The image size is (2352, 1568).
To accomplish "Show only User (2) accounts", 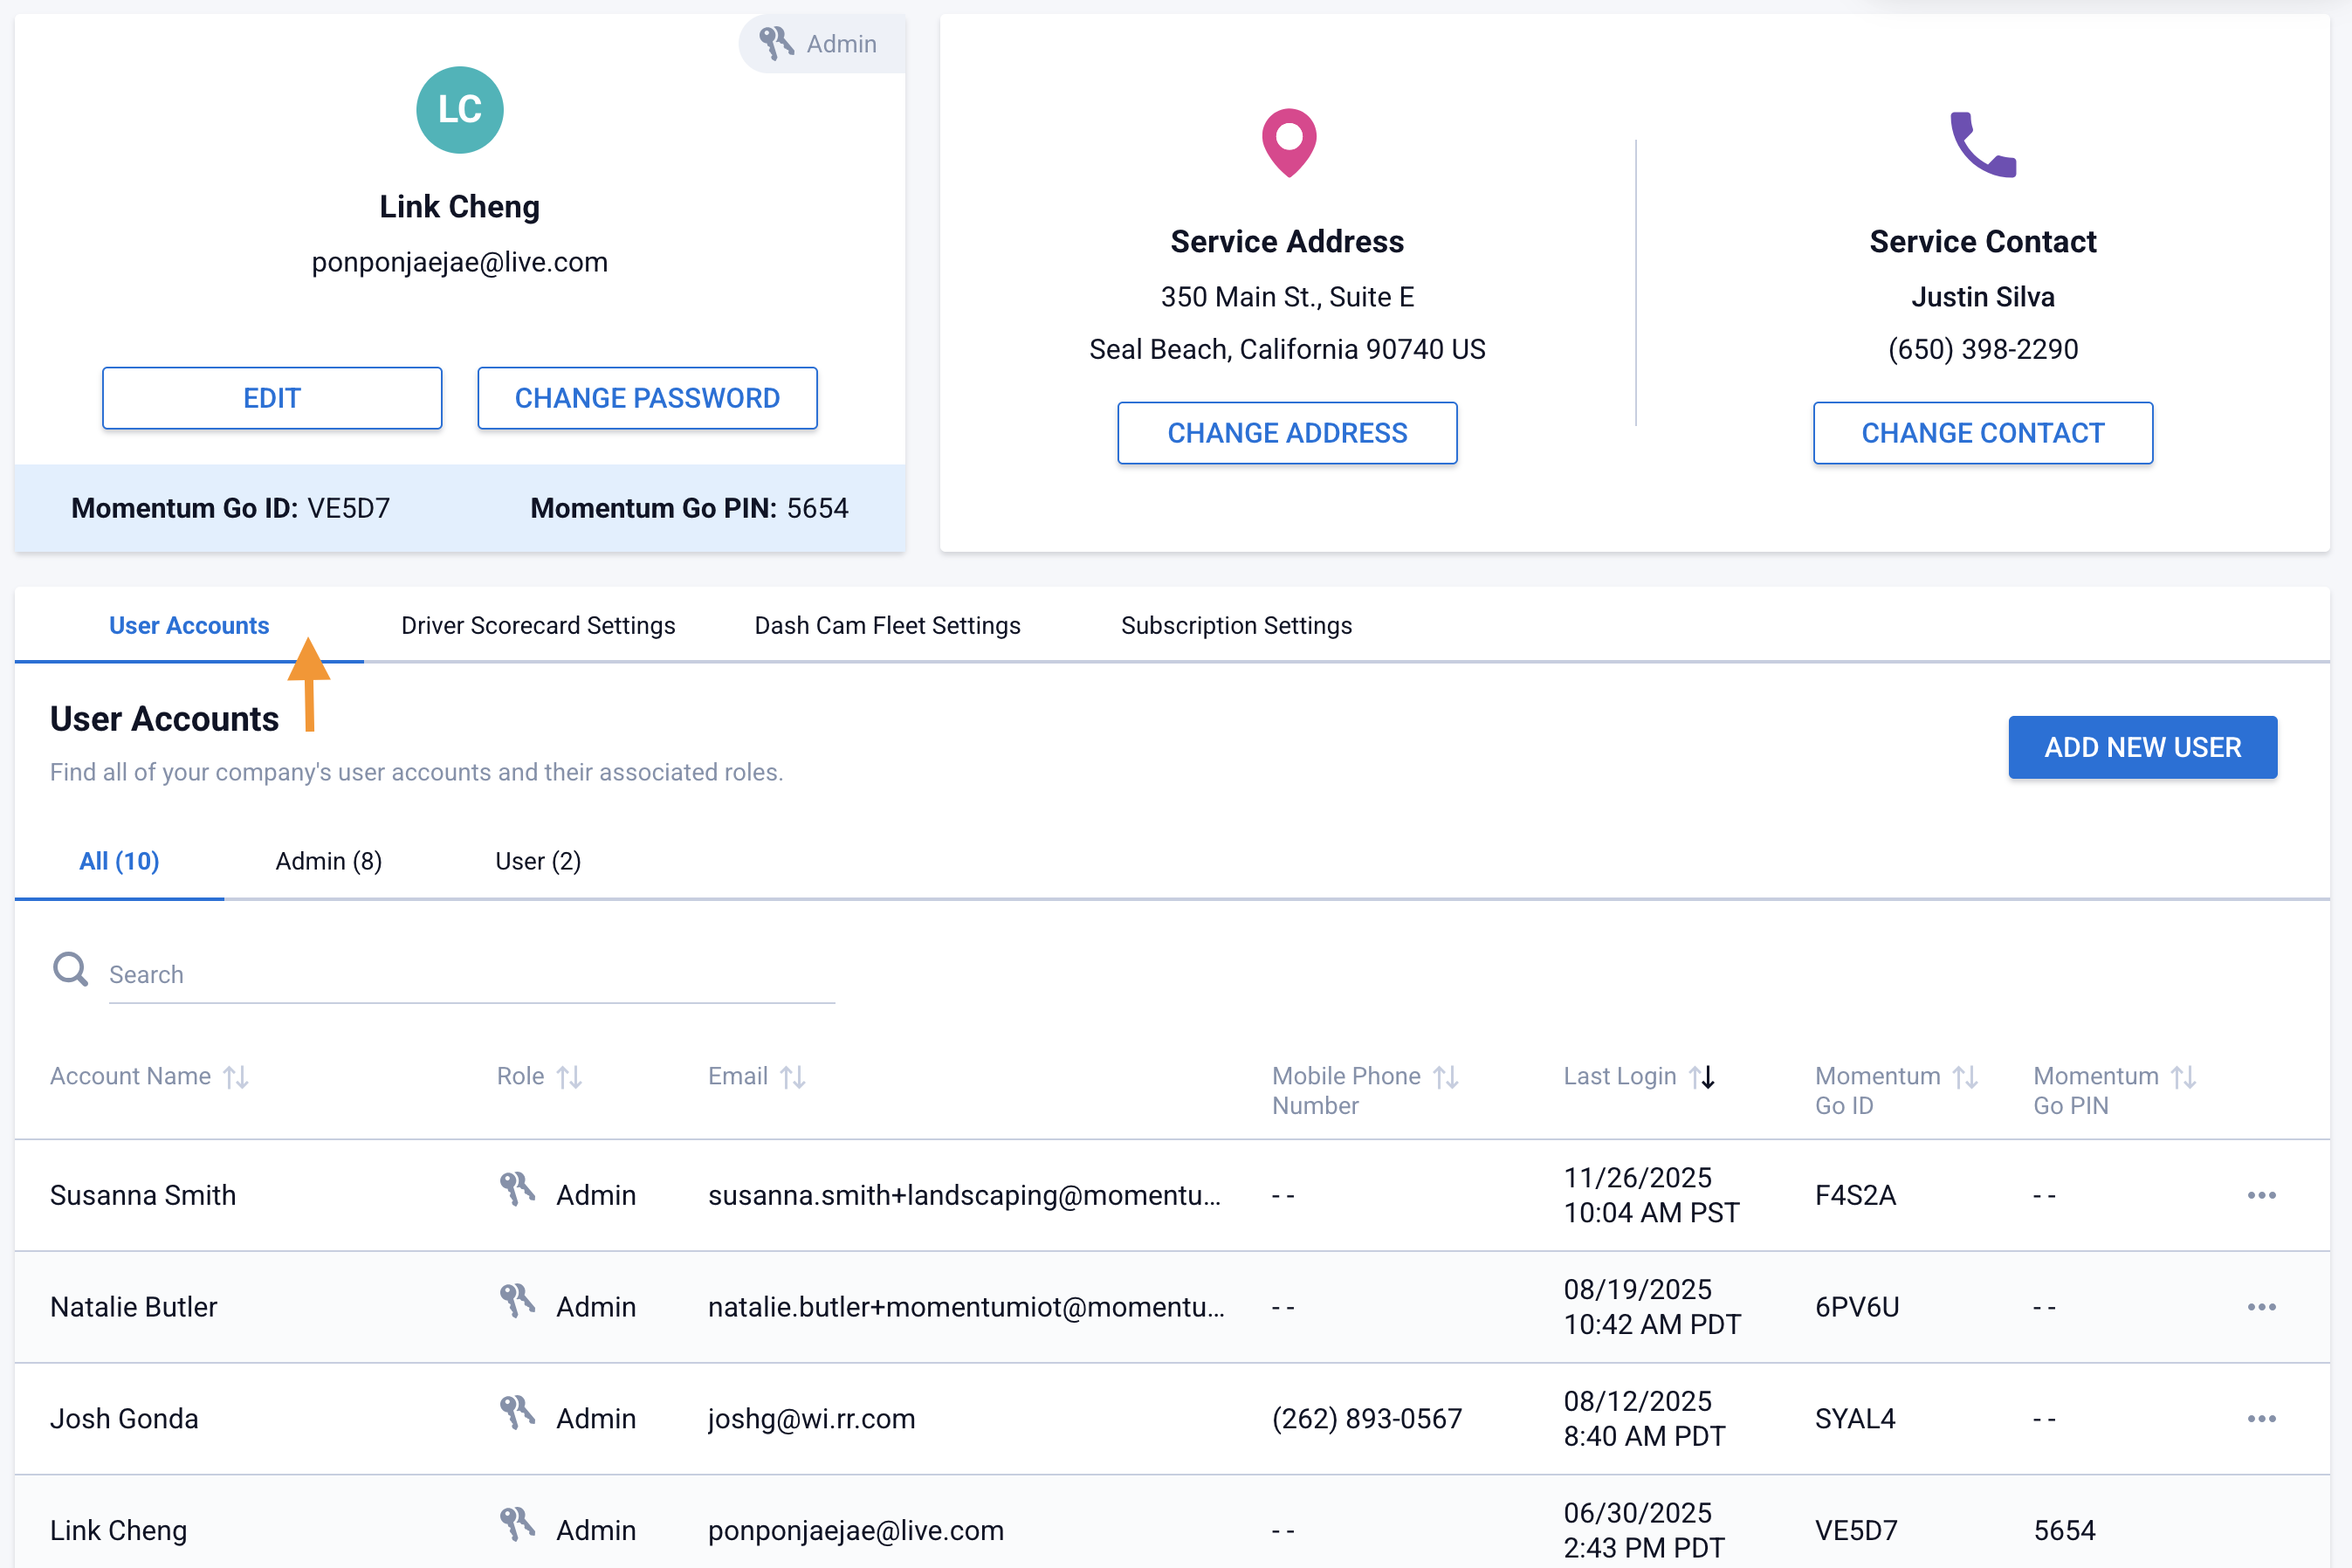I will pyautogui.click(x=538, y=861).
